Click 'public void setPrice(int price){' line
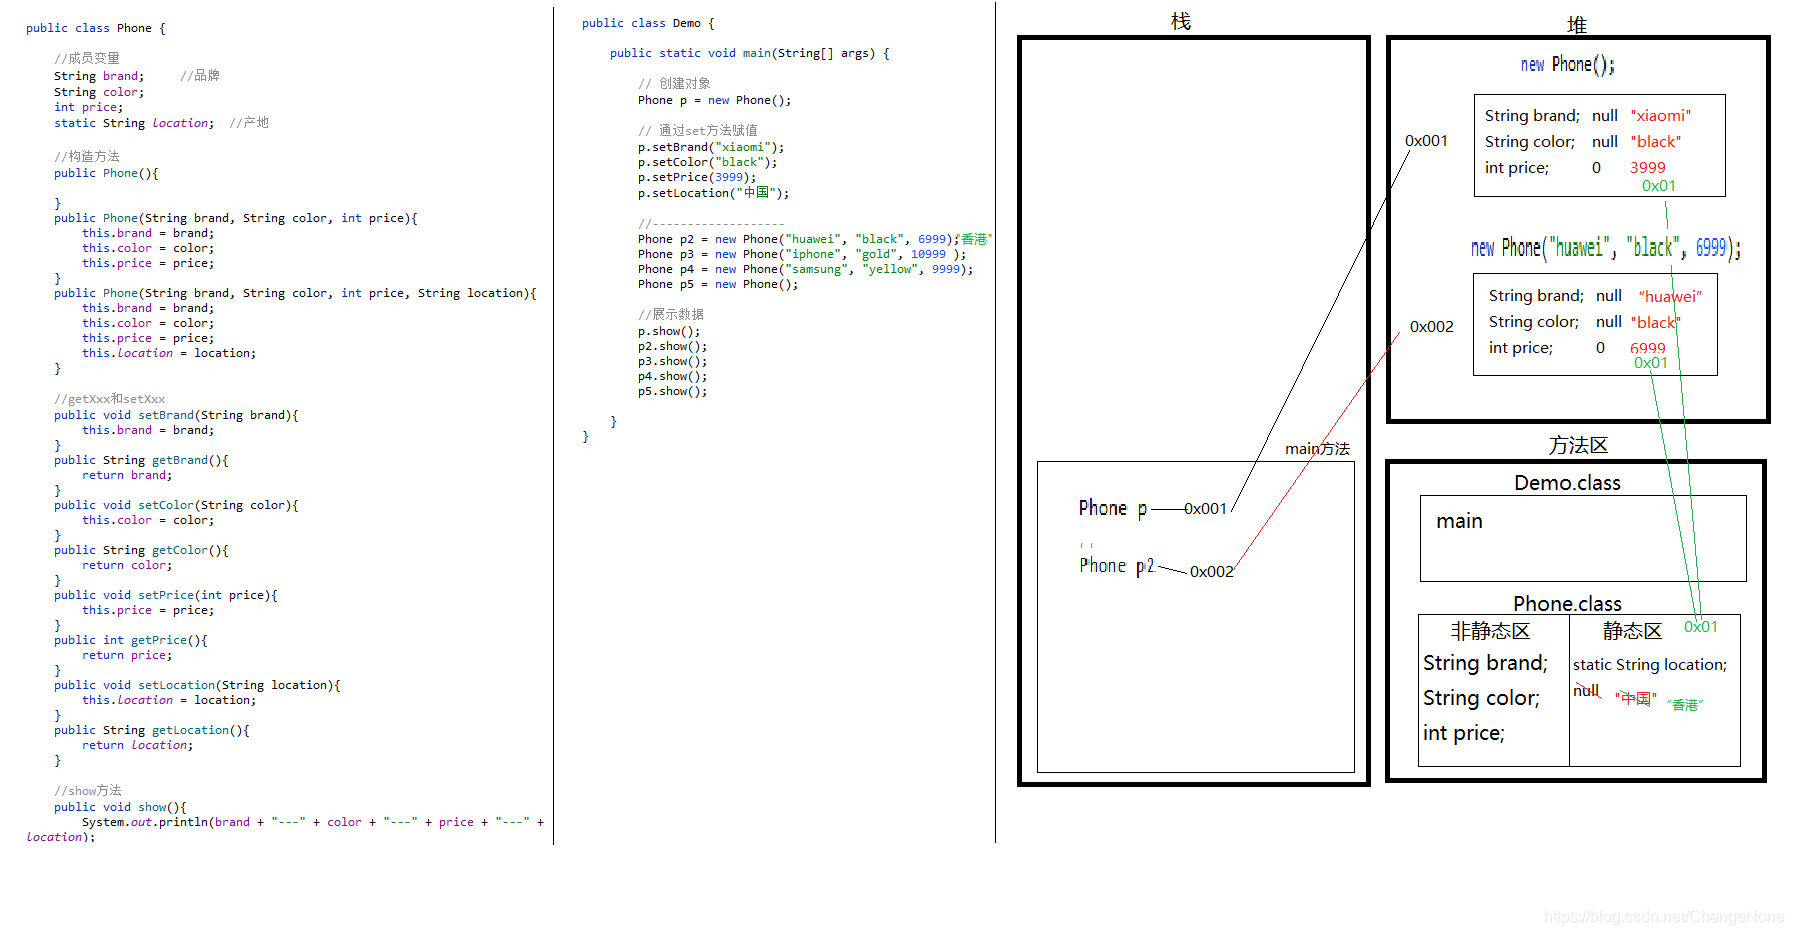 click(166, 595)
